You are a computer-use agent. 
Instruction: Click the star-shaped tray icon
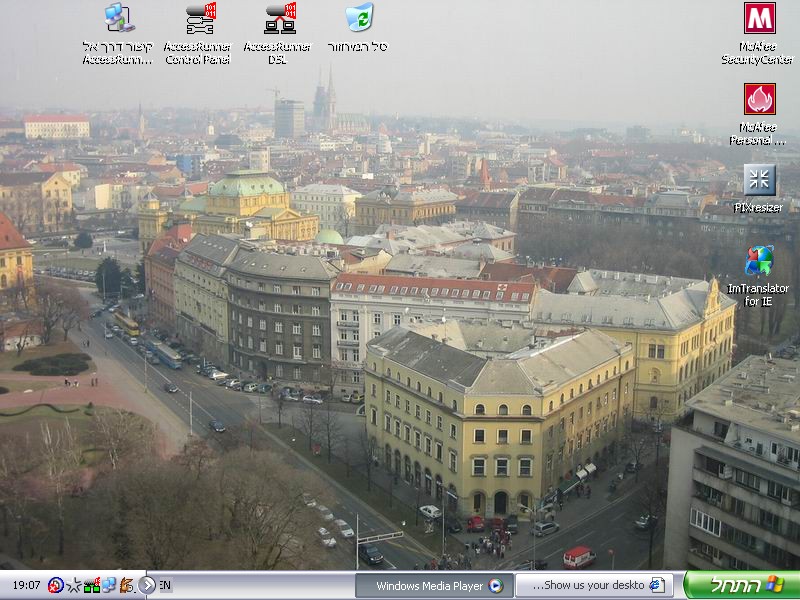[x=73, y=586]
